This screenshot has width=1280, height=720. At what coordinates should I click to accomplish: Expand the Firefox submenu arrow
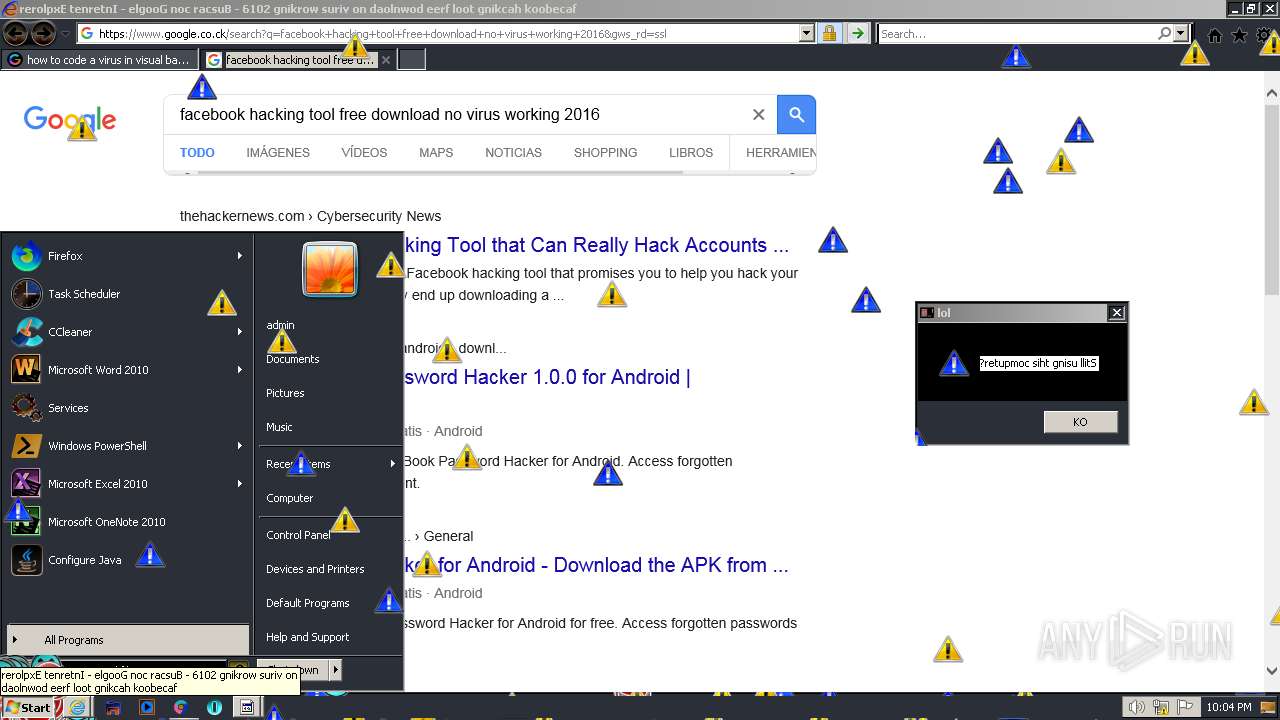pyautogui.click(x=240, y=256)
